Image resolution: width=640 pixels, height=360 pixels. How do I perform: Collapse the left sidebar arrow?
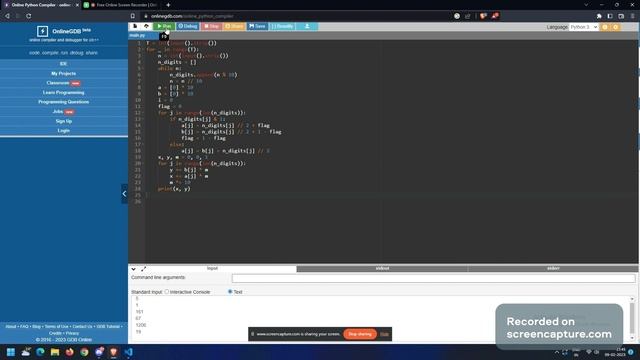coord(124,194)
